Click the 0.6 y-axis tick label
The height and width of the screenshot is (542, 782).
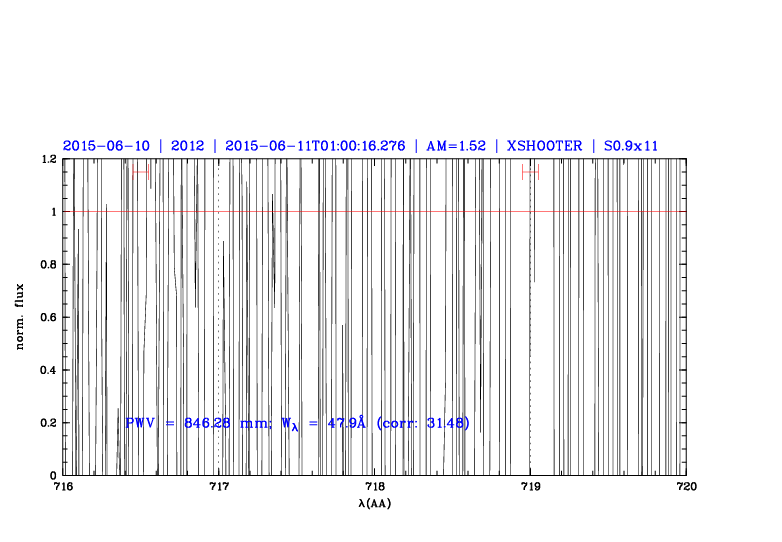47,318
